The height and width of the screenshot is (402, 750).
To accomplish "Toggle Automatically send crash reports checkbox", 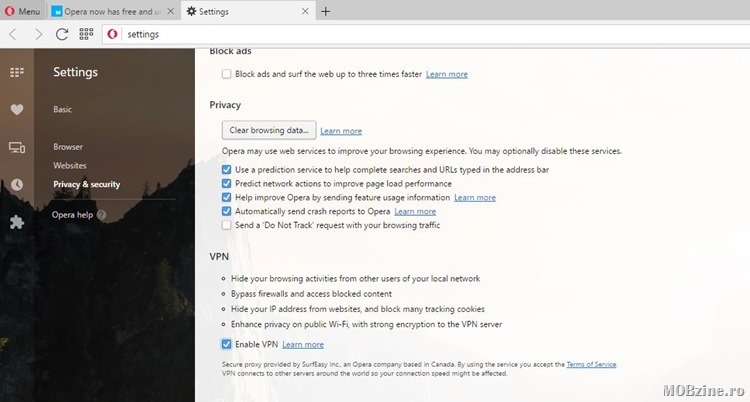I will [226, 211].
